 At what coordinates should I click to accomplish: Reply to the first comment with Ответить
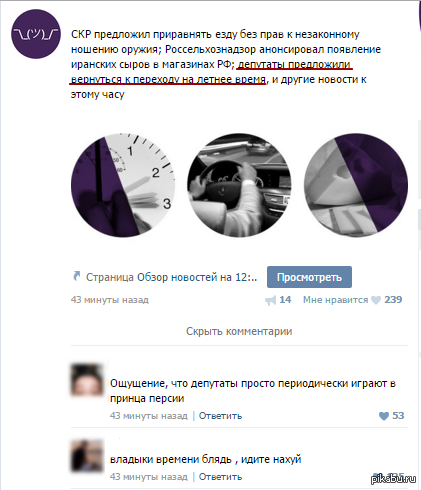pyautogui.click(x=220, y=416)
